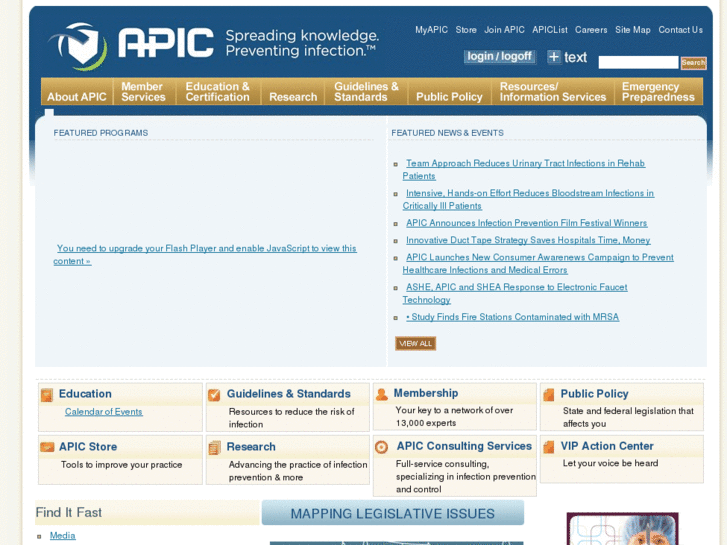Open Resources/Information Services menu
The image size is (727, 545).
pos(553,91)
